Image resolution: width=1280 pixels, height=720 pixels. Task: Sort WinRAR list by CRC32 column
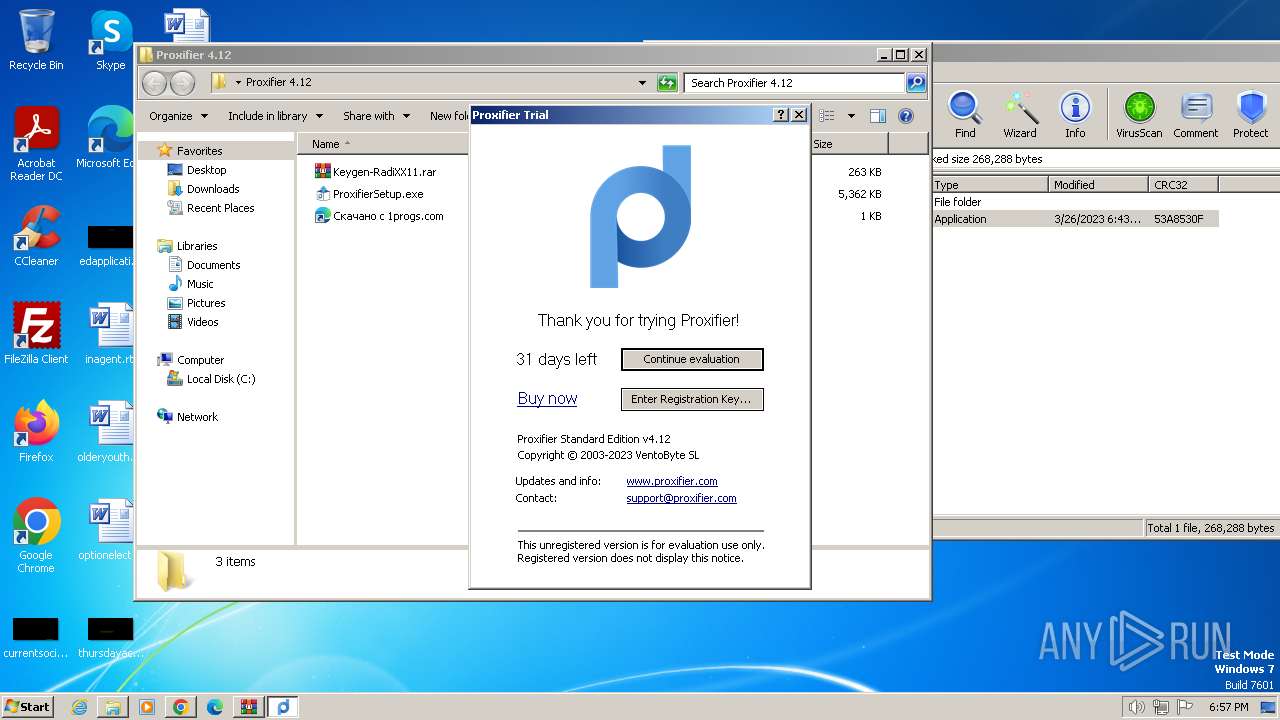1183,185
